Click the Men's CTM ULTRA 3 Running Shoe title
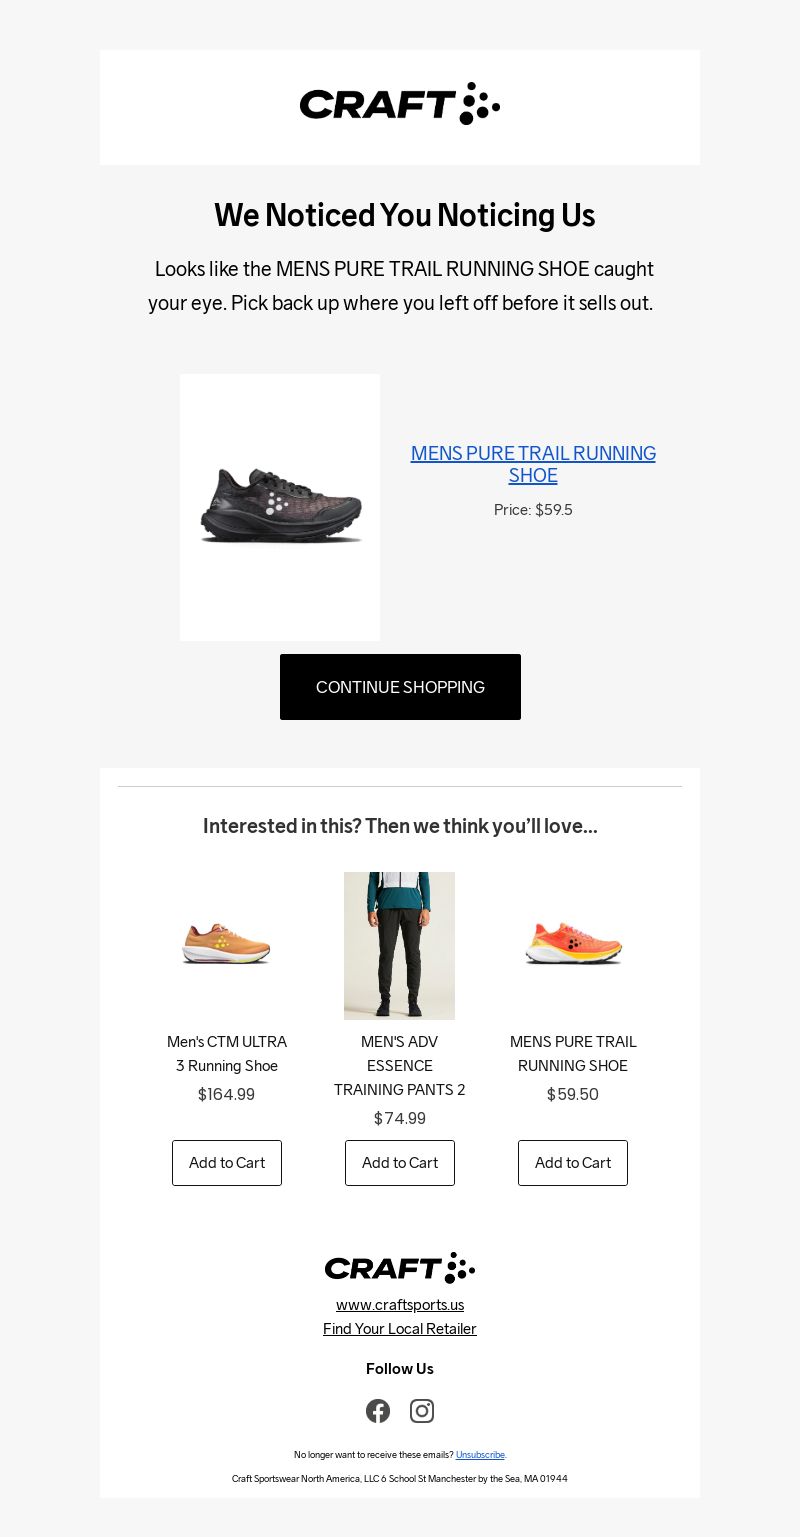This screenshot has height=1537, width=800. point(227,1054)
